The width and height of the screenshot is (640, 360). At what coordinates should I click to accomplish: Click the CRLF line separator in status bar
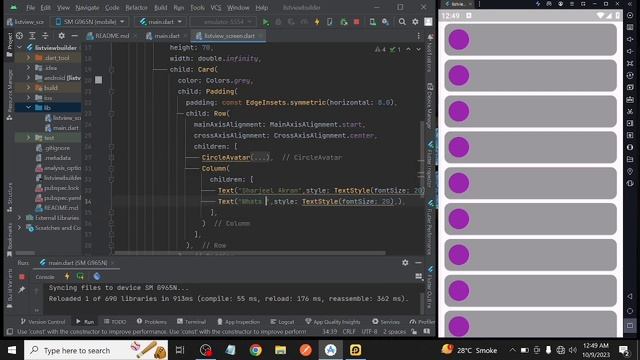[349, 332]
